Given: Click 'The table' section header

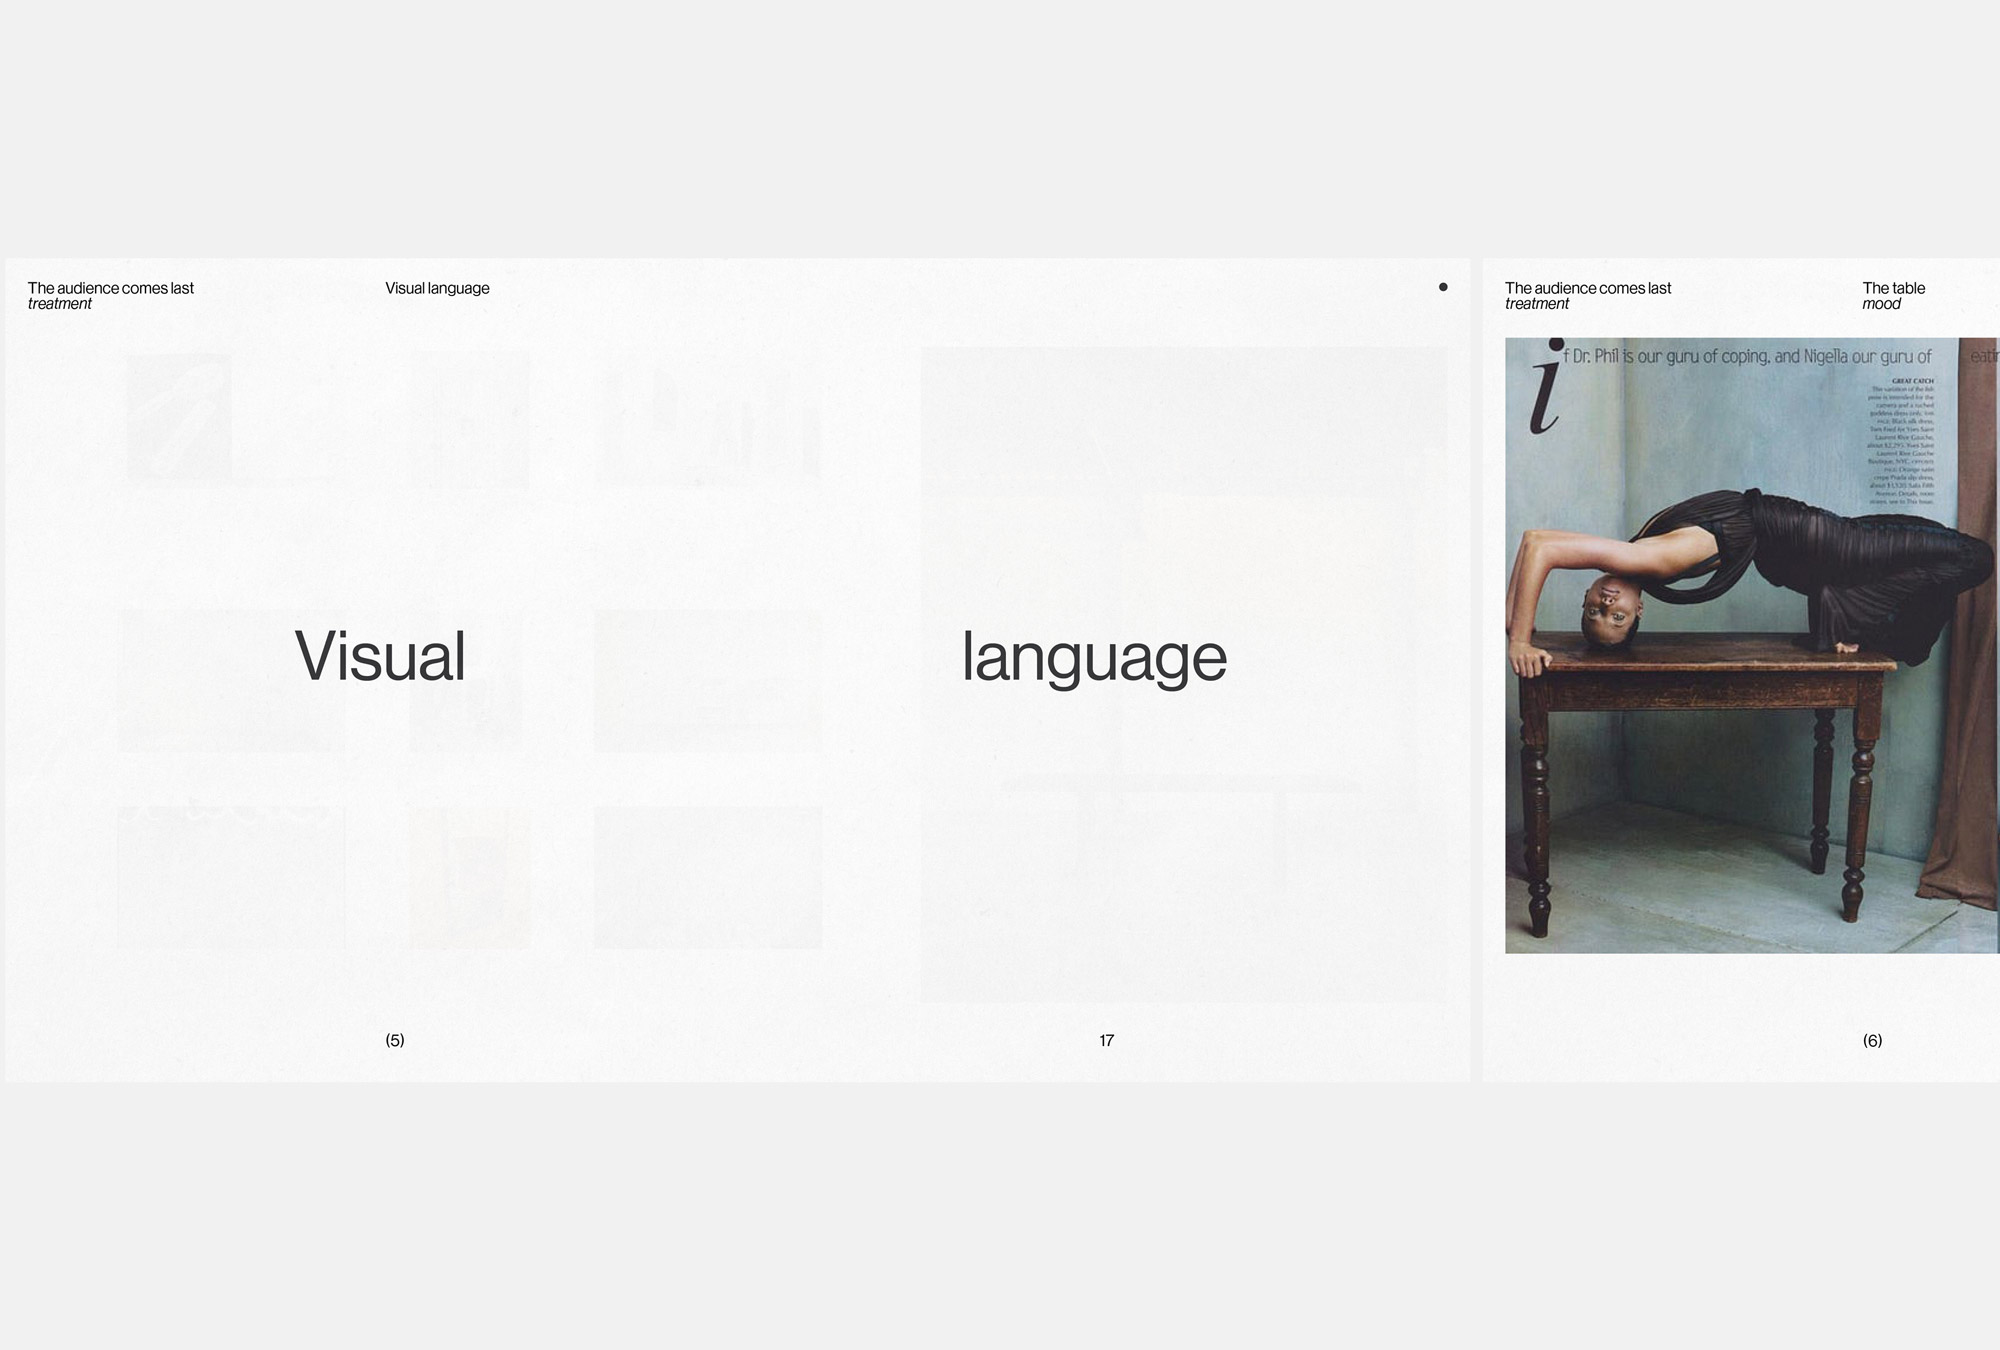Looking at the screenshot, I should tap(1893, 288).
